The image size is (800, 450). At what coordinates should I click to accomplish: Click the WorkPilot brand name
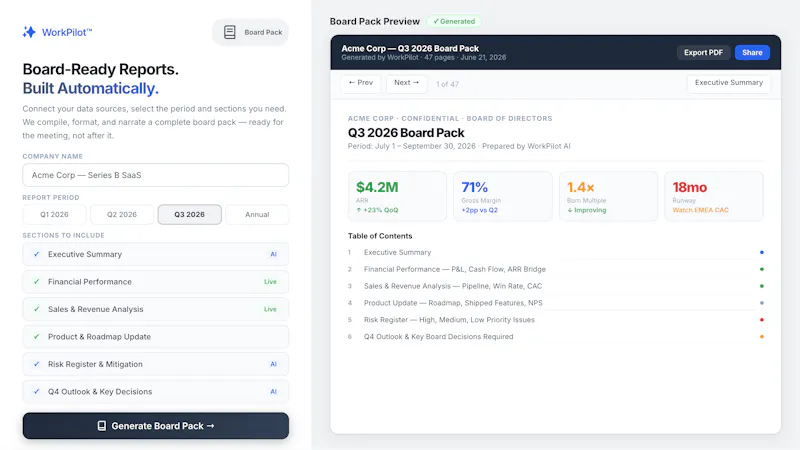point(67,32)
